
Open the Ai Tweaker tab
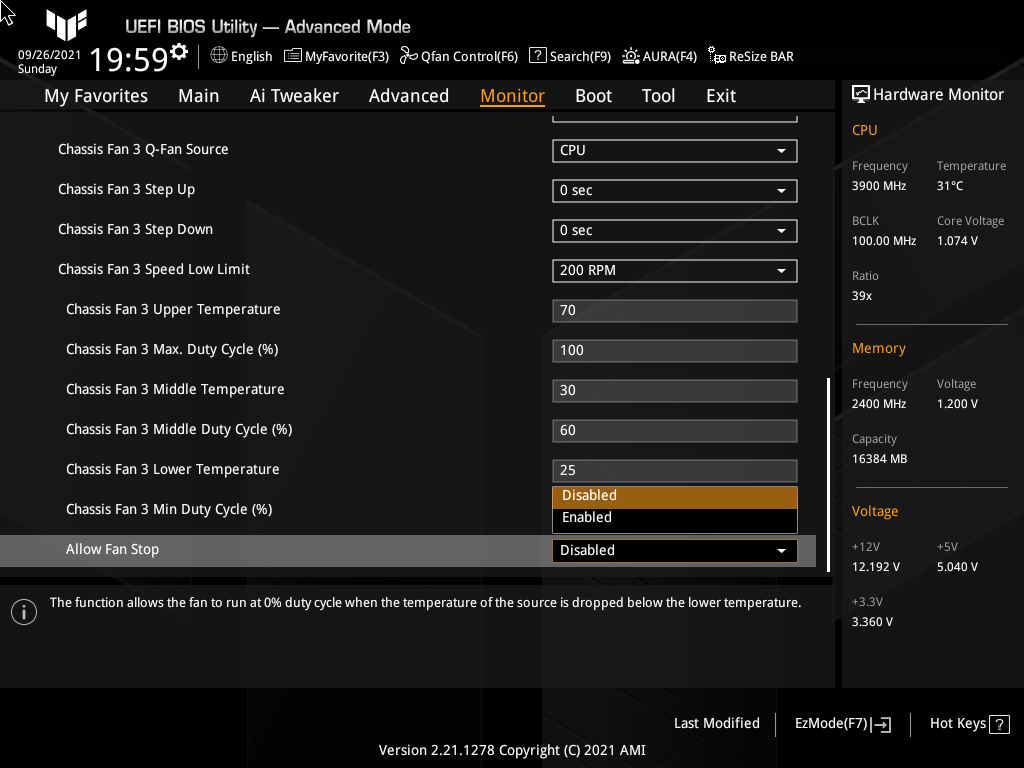[x=294, y=95]
